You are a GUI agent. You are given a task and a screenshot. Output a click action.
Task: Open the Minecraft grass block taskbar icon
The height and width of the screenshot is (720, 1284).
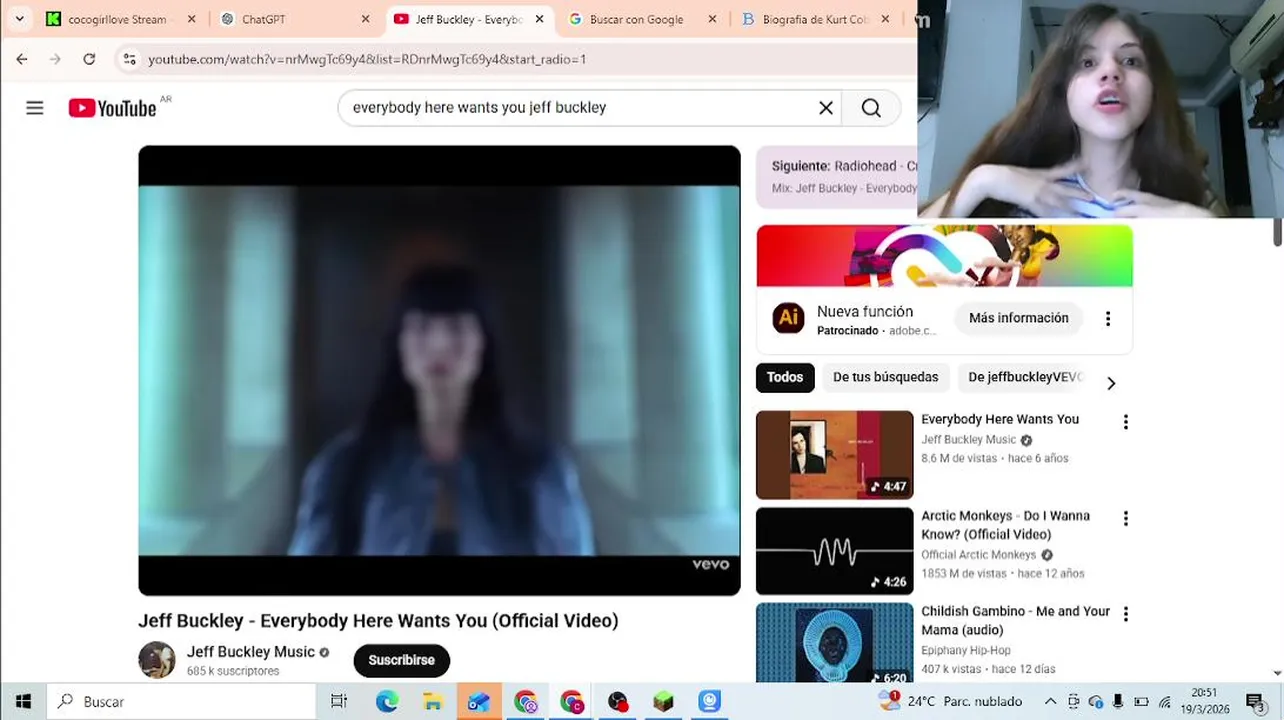click(663, 702)
